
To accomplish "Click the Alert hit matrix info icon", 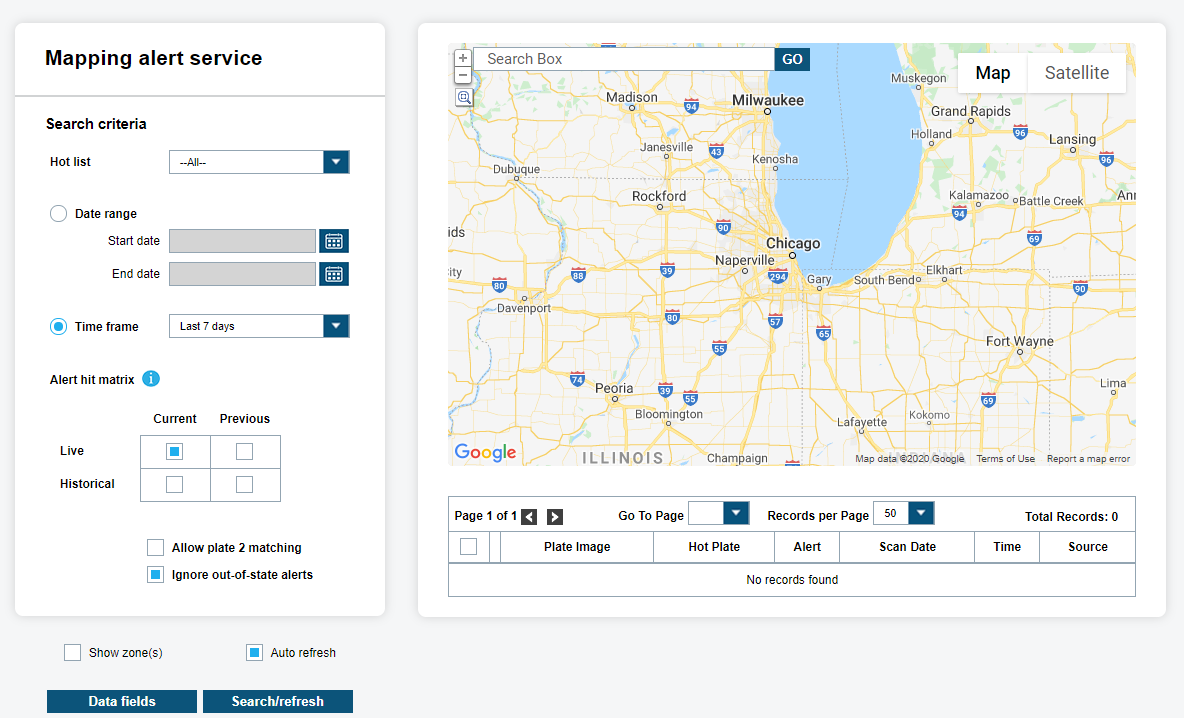I will (151, 379).
